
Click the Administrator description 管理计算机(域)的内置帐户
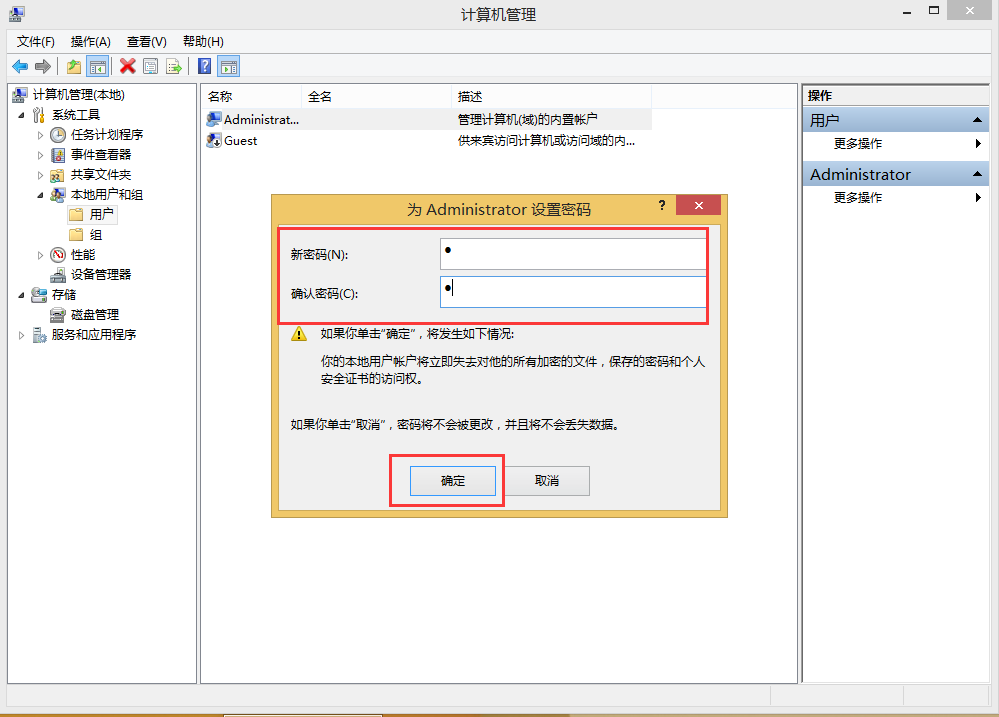[528, 119]
